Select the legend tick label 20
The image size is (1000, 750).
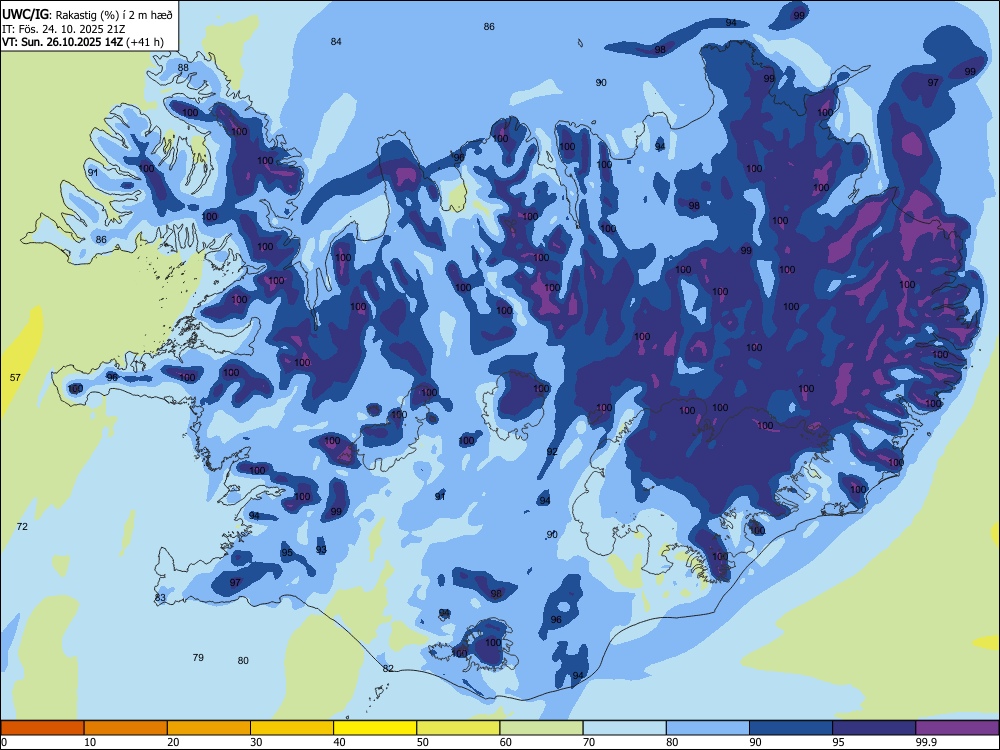tap(173, 742)
